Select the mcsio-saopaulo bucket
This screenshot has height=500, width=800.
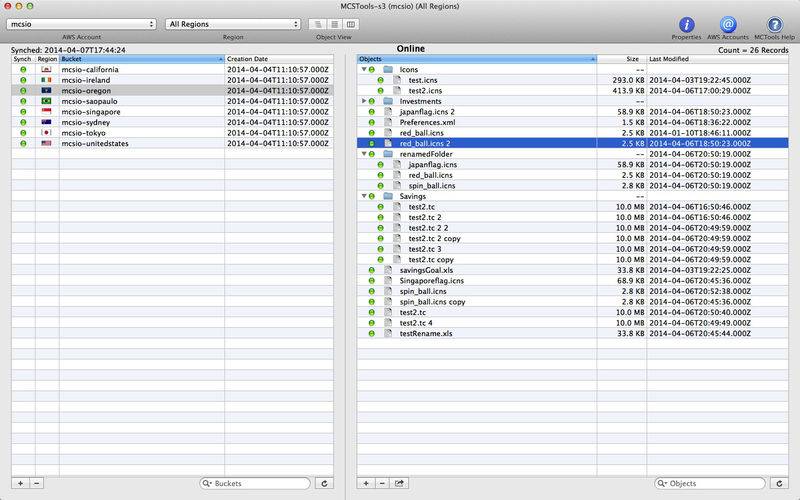(x=172, y=101)
